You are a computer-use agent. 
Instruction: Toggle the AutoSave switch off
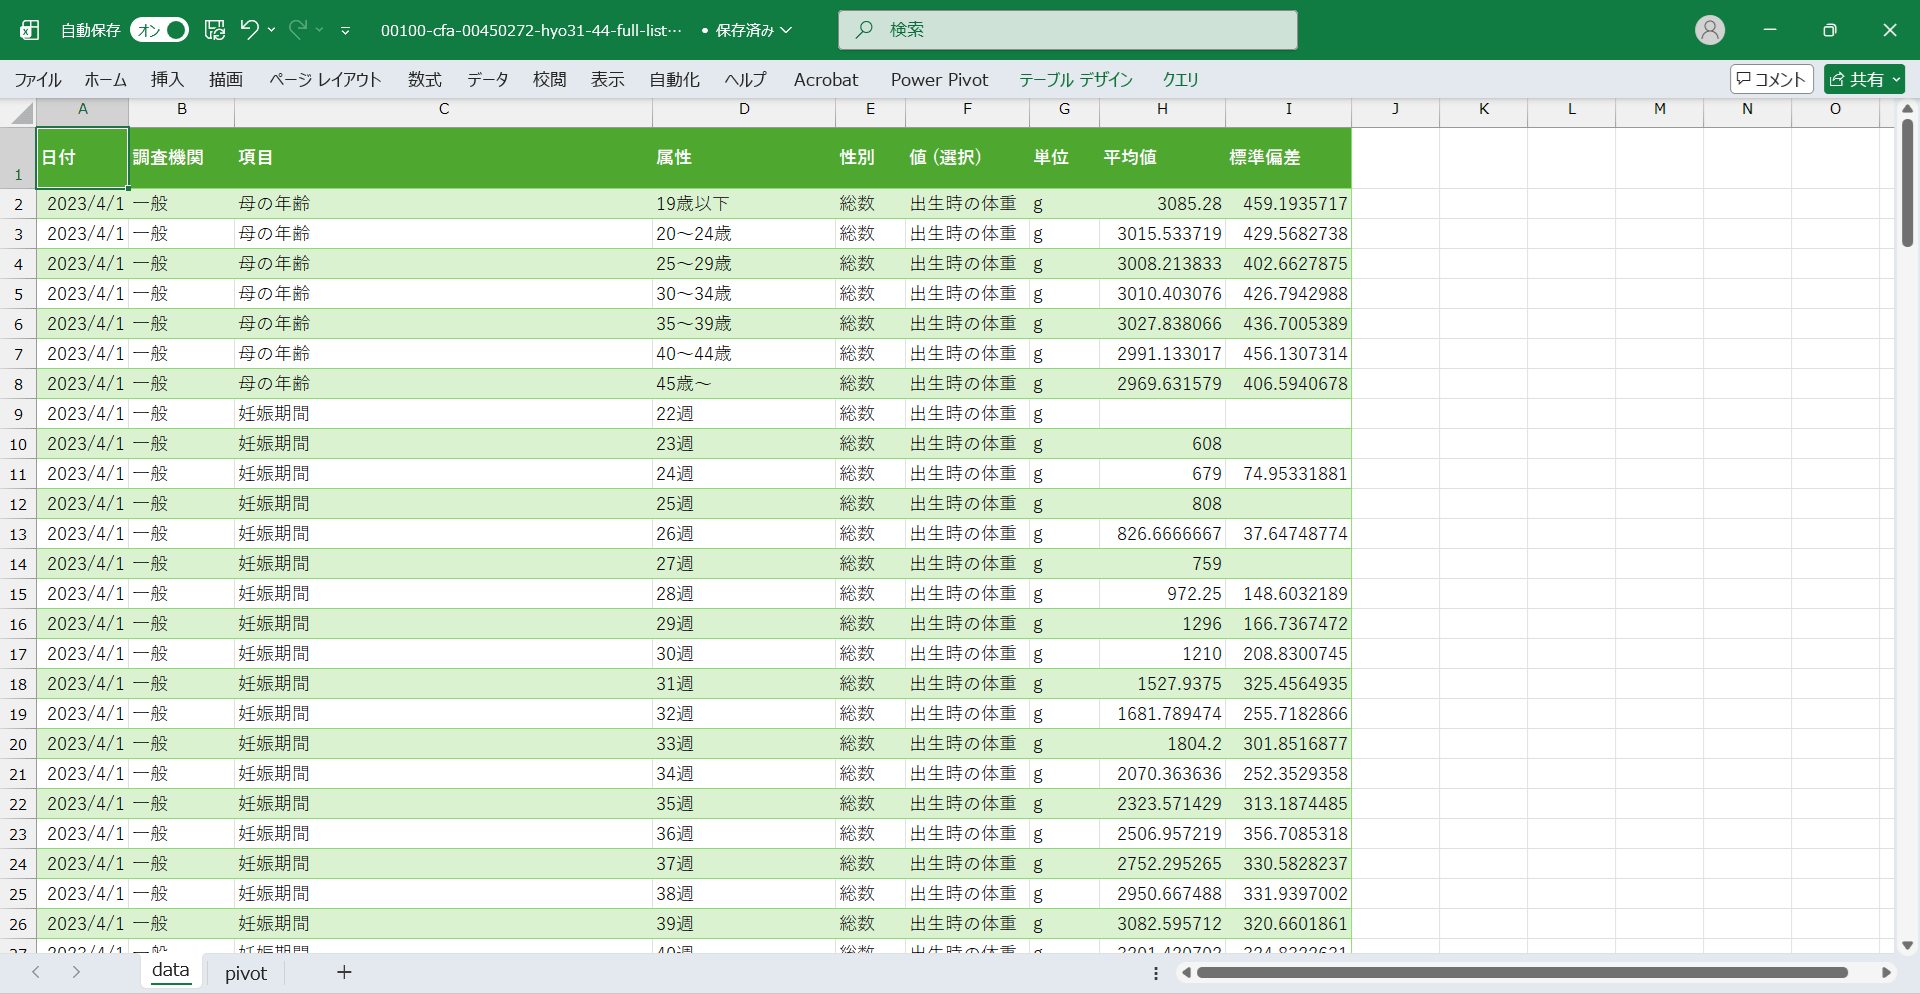160,30
